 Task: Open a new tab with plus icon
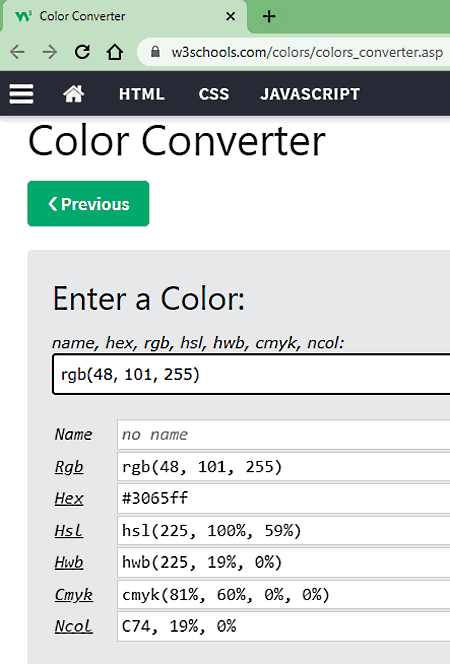(269, 17)
